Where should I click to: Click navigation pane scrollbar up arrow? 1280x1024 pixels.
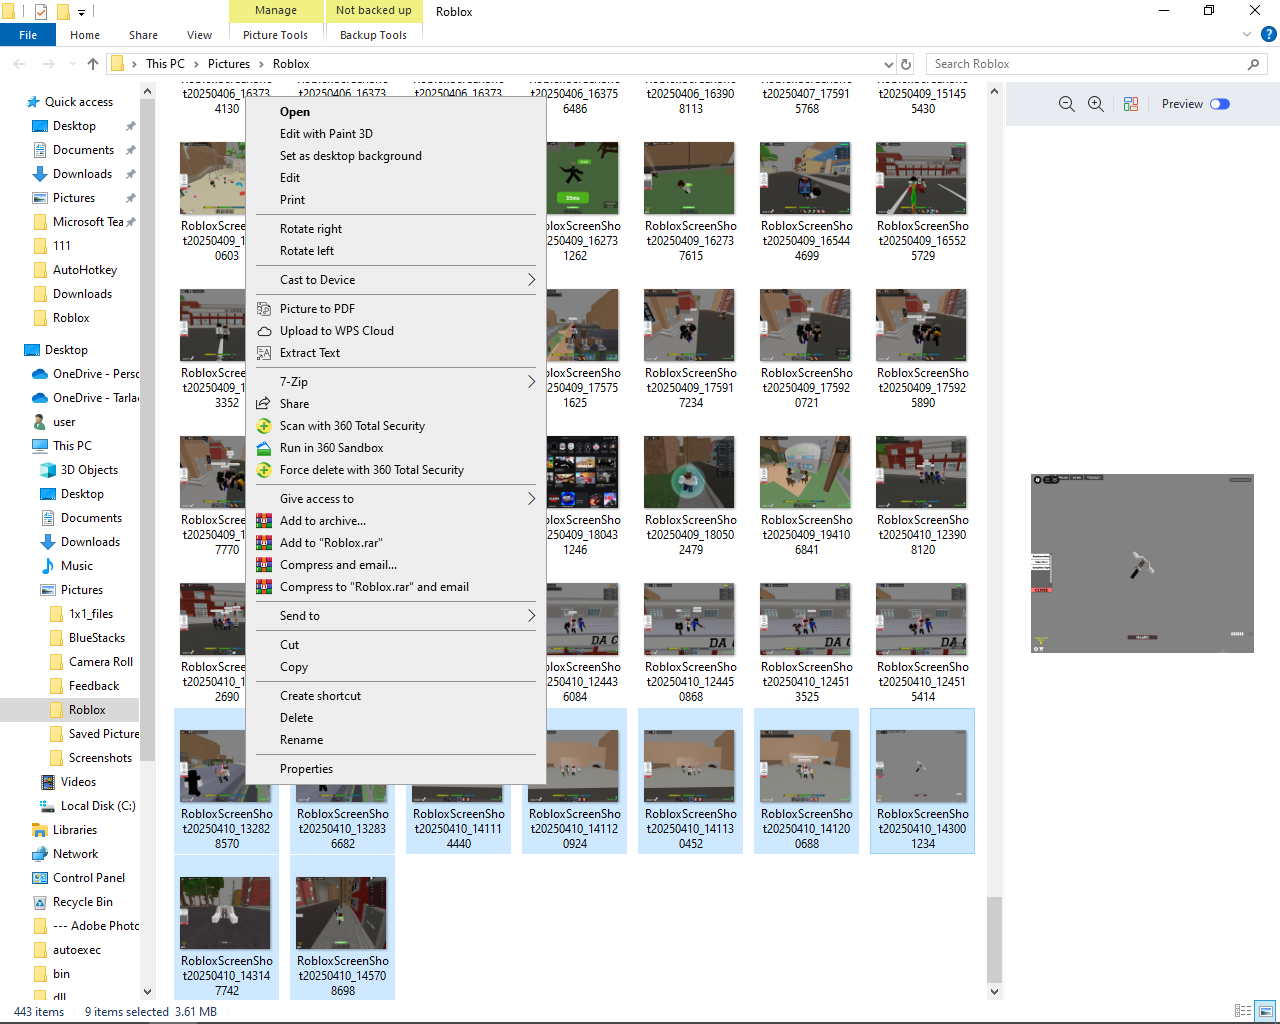pos(148,92)
